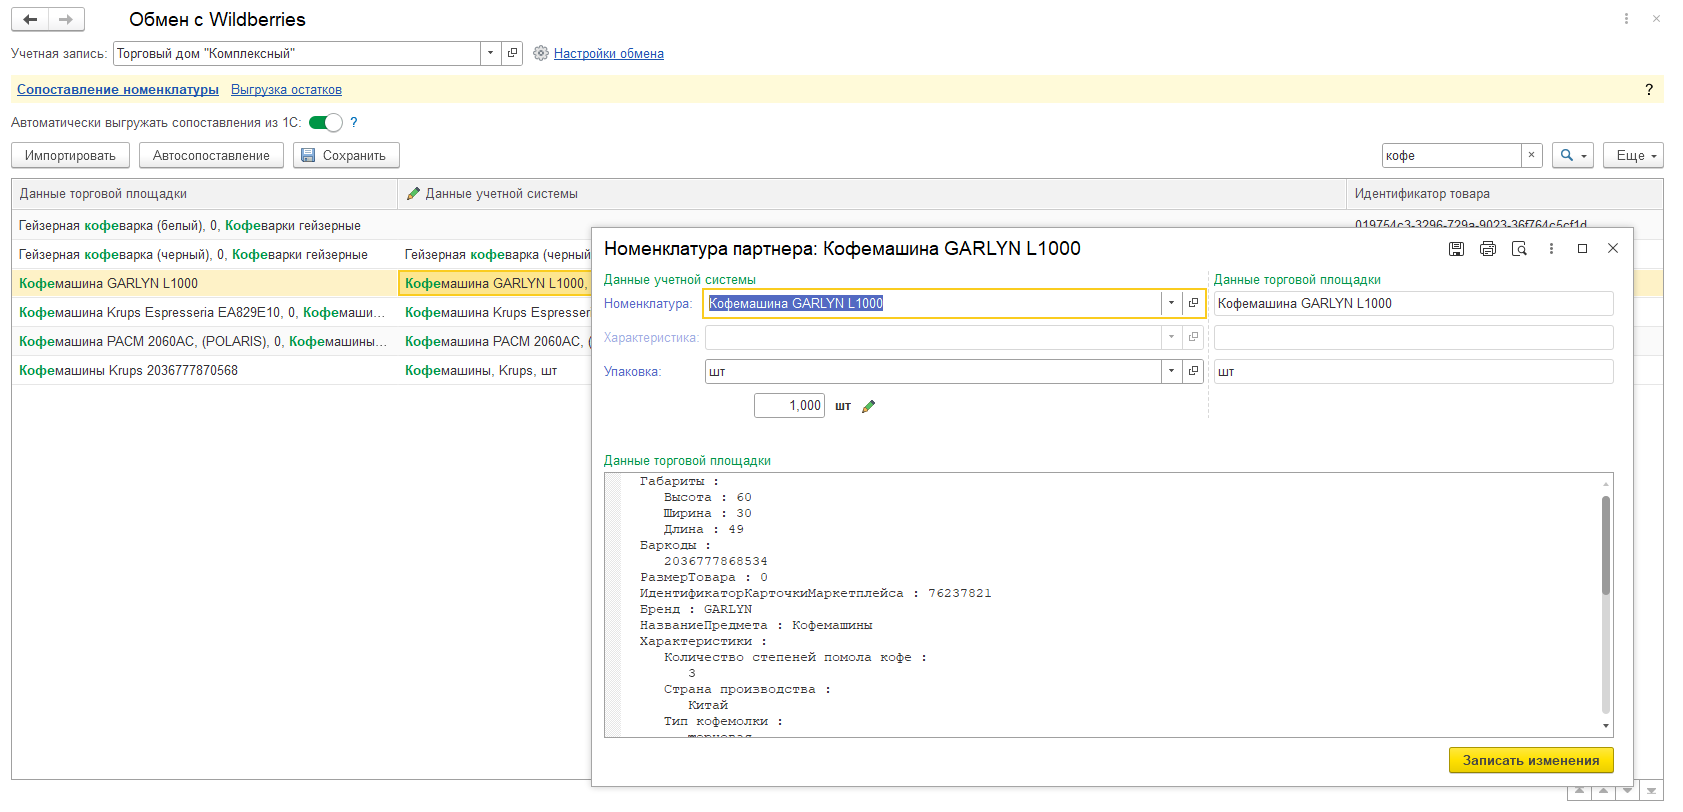Switch to Выгрузка остатков tab
This screenshot has width=1683, height=812.
click(286, 89)
